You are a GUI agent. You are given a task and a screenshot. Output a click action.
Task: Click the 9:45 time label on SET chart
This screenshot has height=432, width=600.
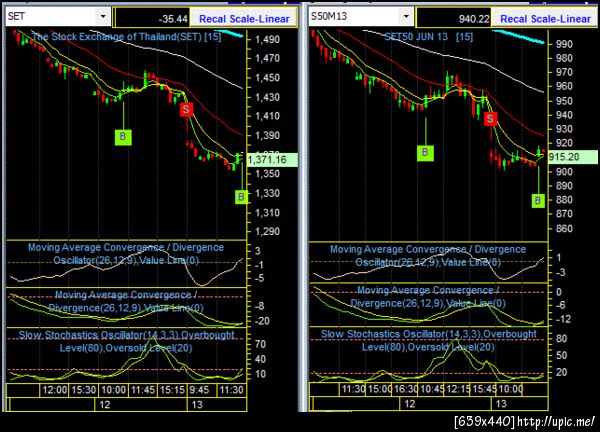point(199,390)
